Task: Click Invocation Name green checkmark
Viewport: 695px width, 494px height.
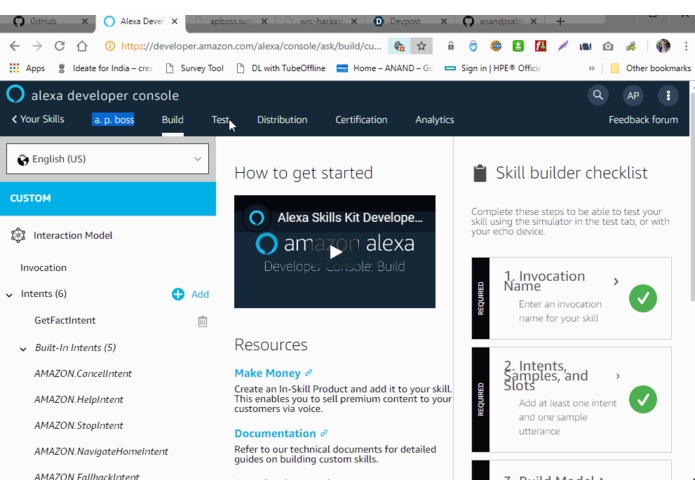Action: (x=643, y=298)
